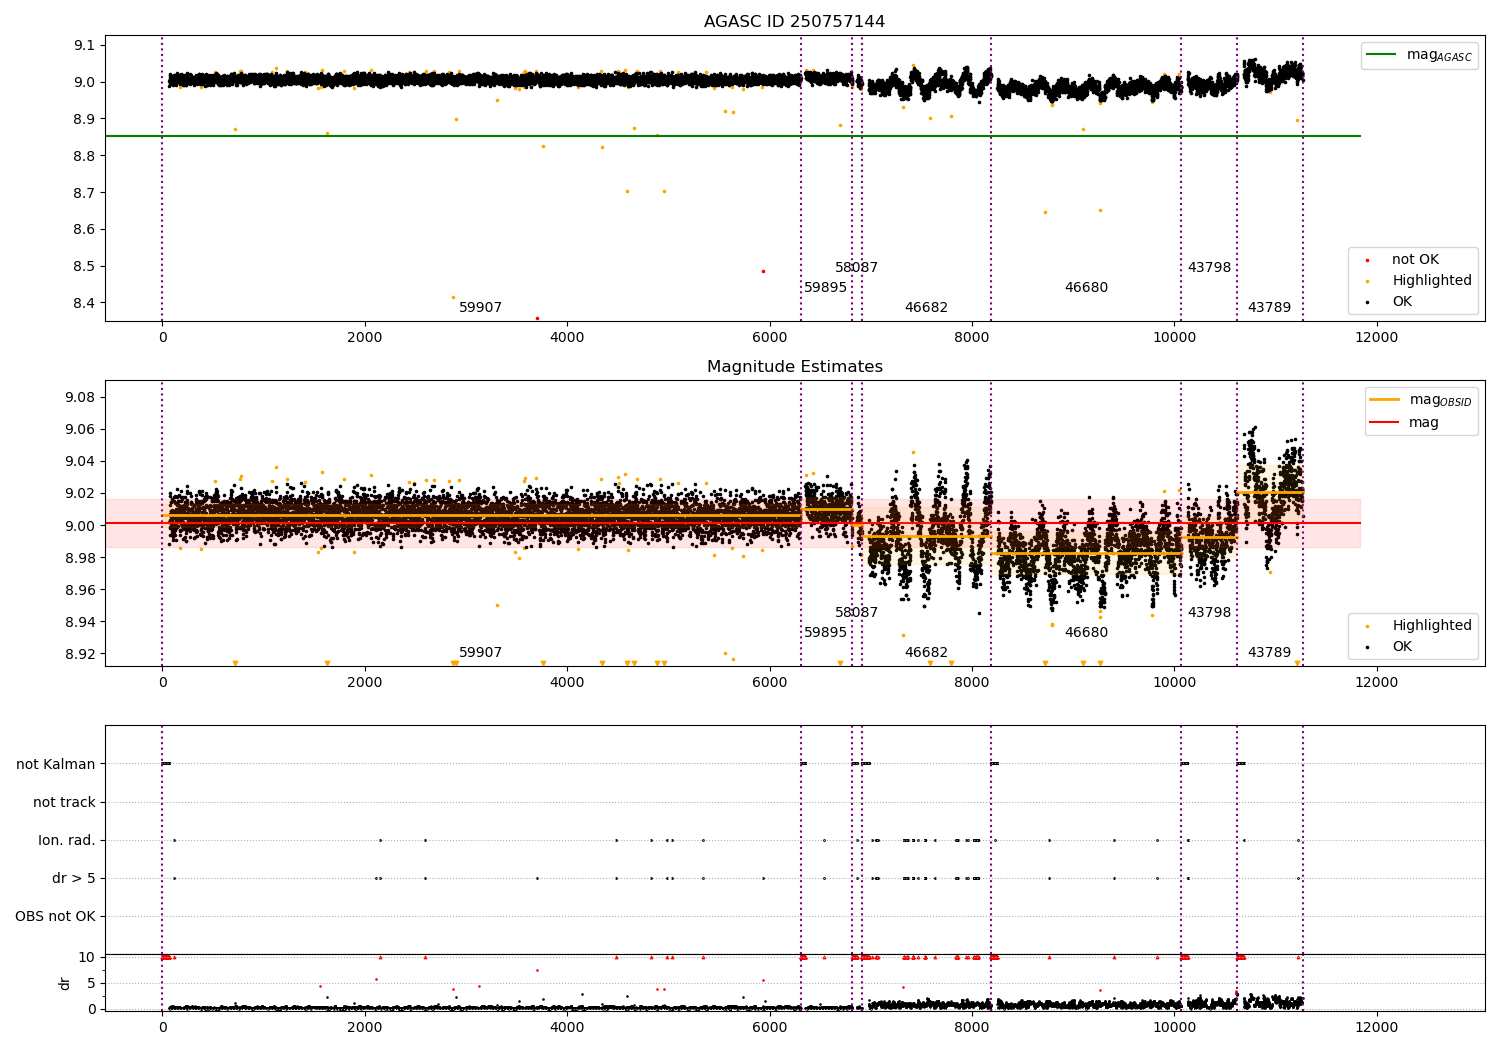This screenshot has height=1050, width=1500.
Task: Click OBSID label 46680 in the top plot
Action: pos(1086,288)
